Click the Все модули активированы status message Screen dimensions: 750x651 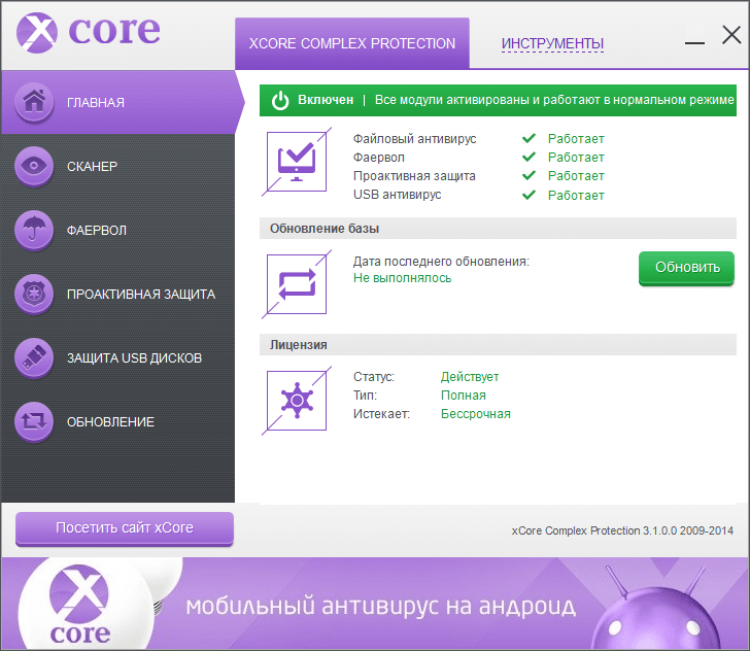[x=554, y=99]
